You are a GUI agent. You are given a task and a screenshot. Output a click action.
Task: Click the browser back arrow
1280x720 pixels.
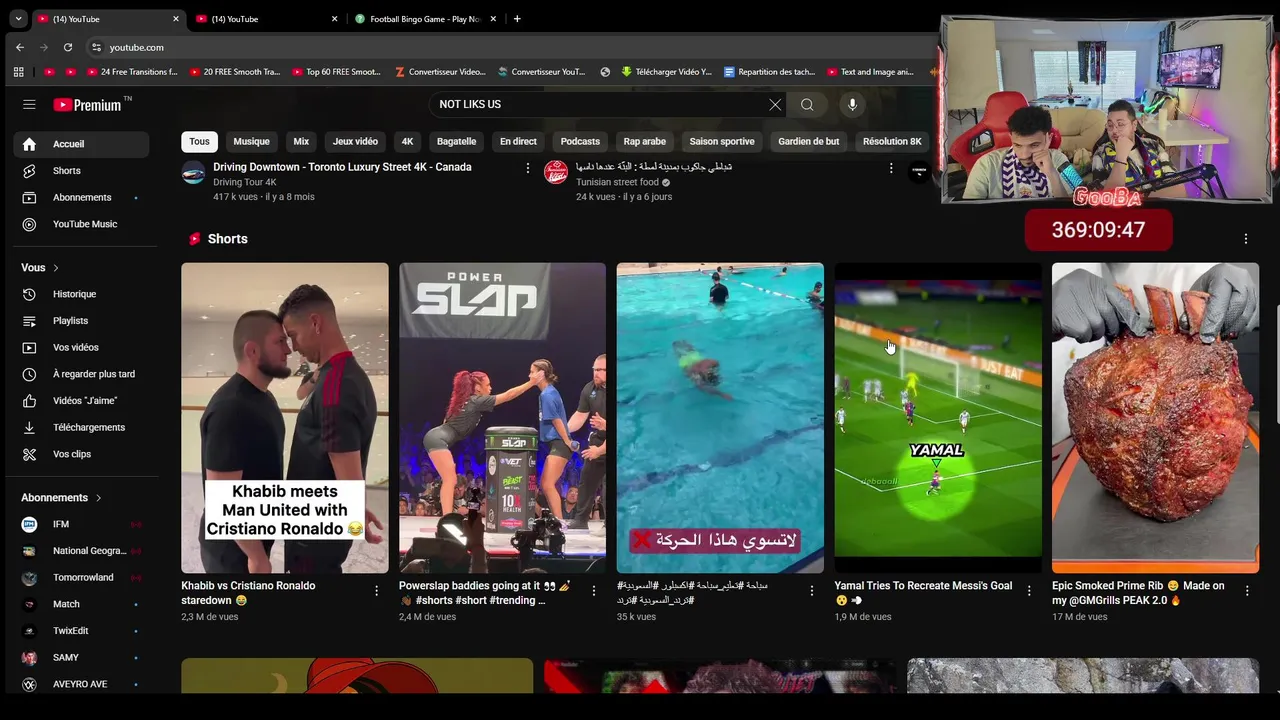[20, 47]
